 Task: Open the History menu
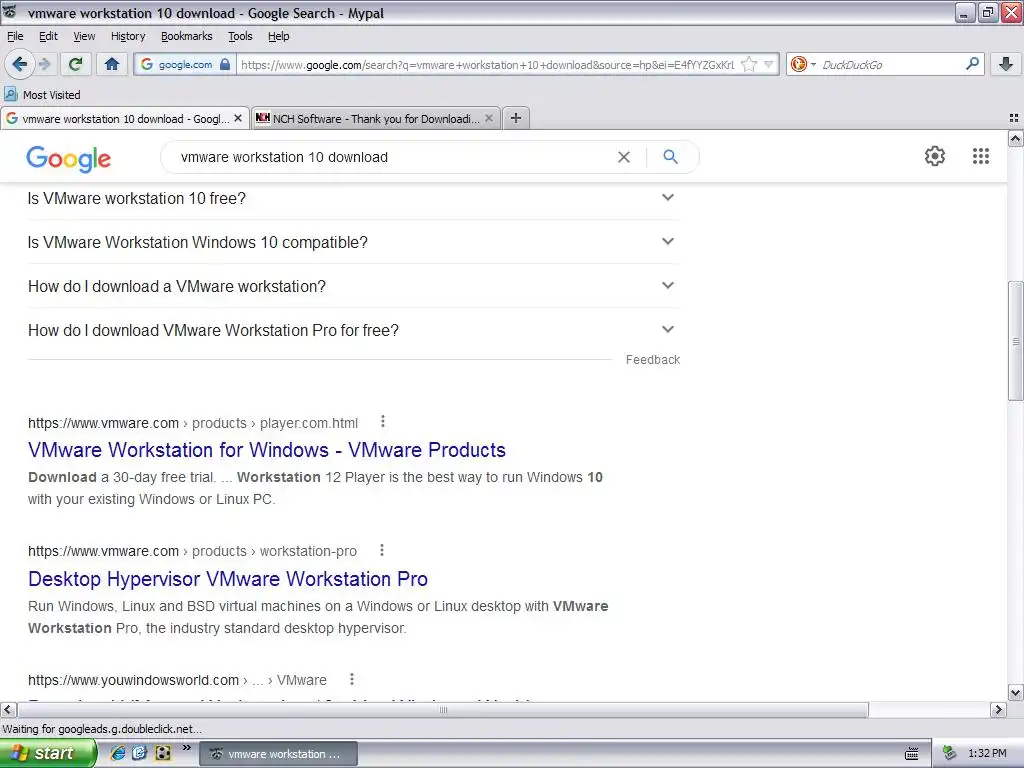[x=128, y=36]
